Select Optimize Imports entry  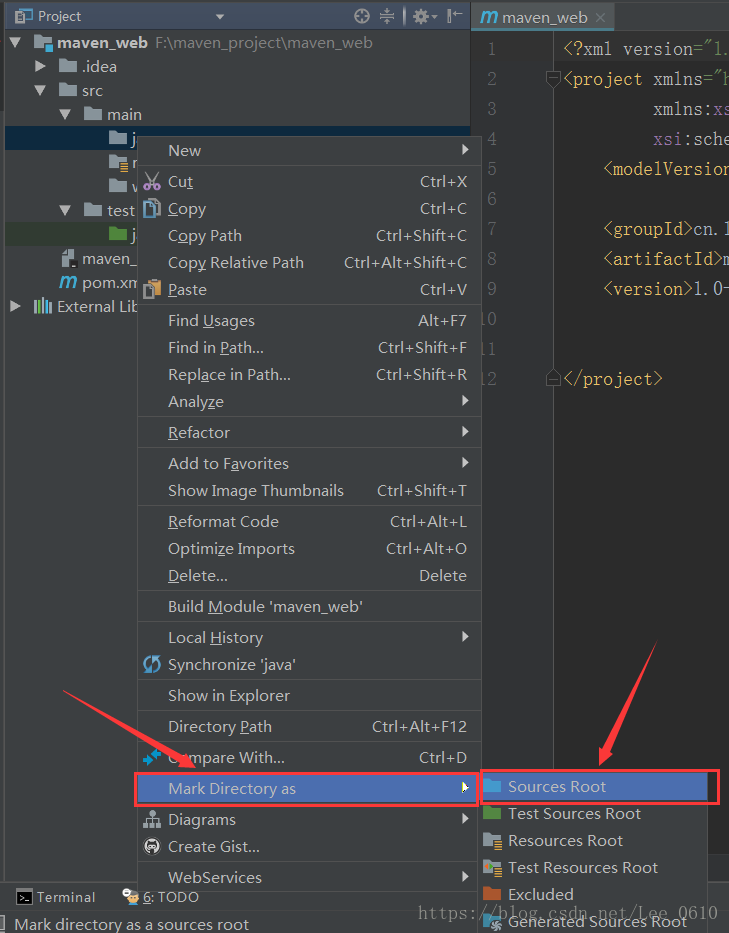pos(309,549)
